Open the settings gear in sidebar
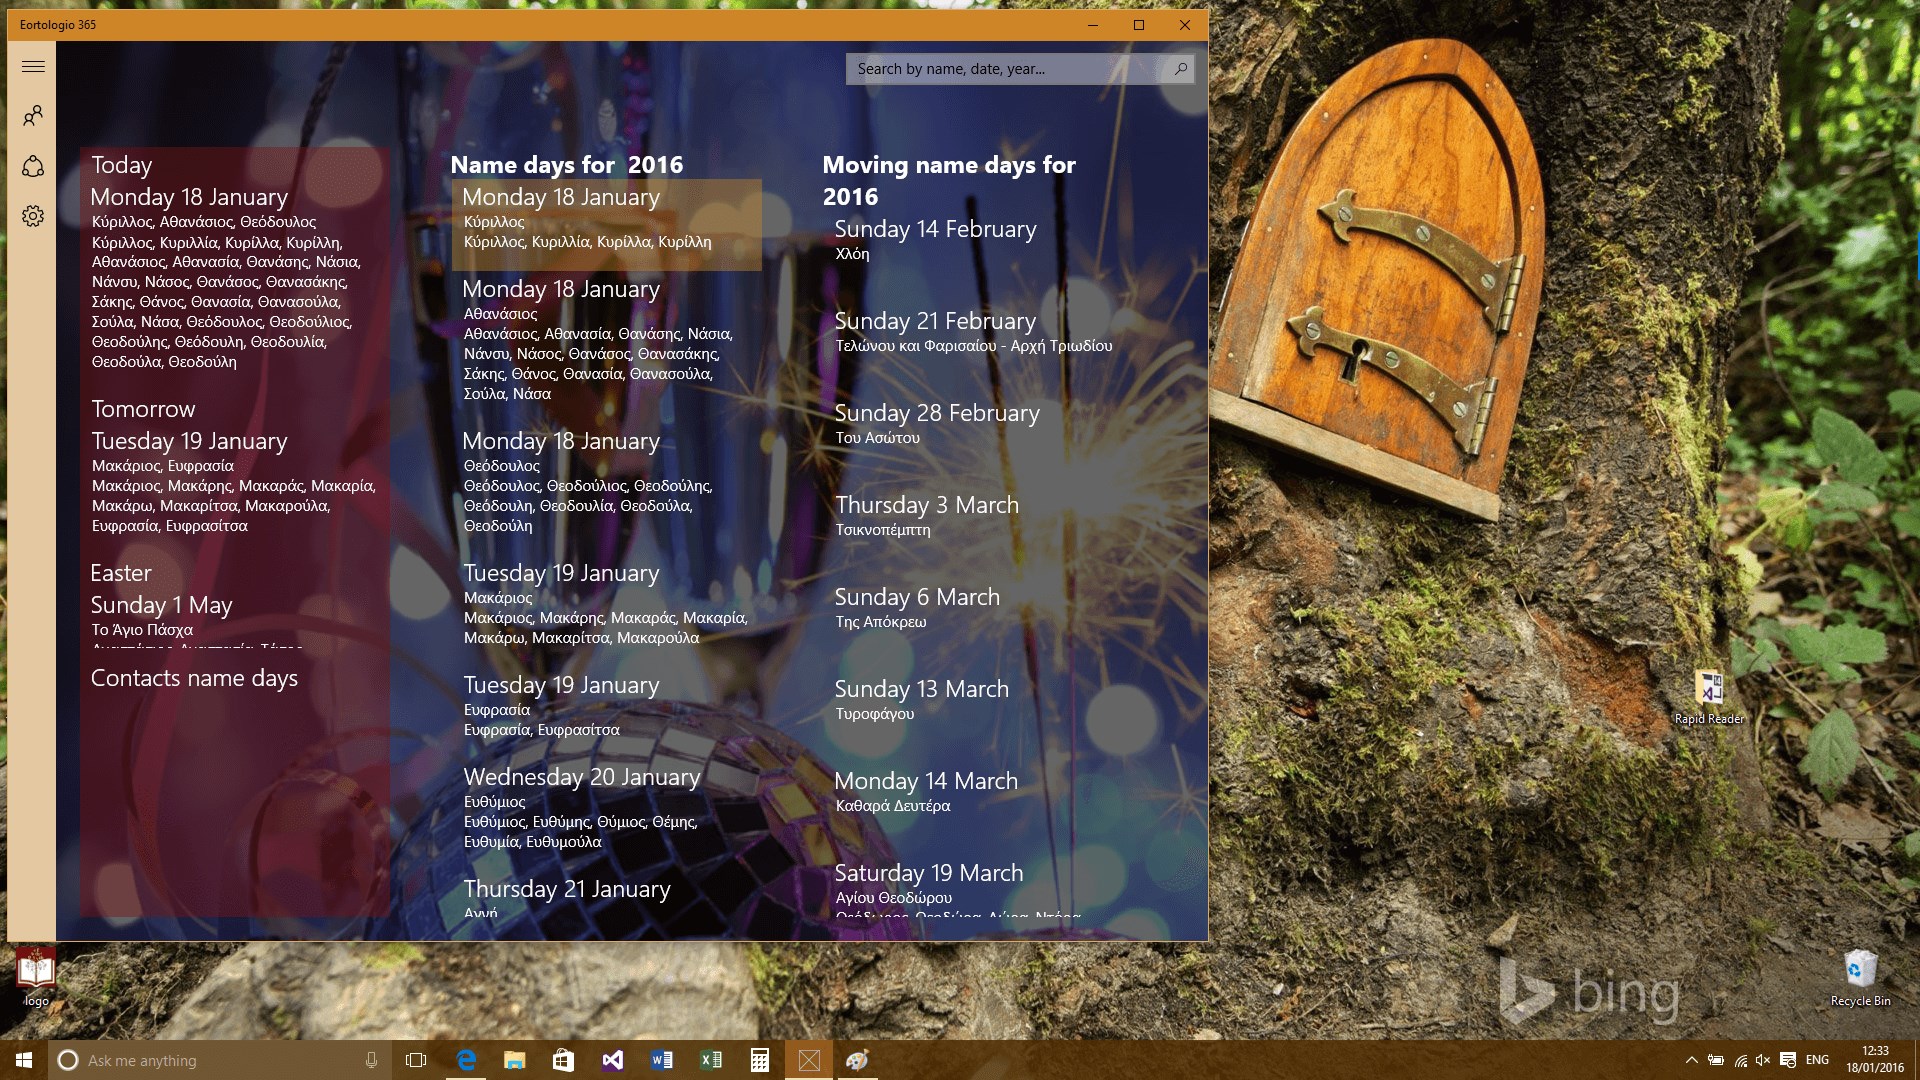1920x1080 pixels. point(33,216)
